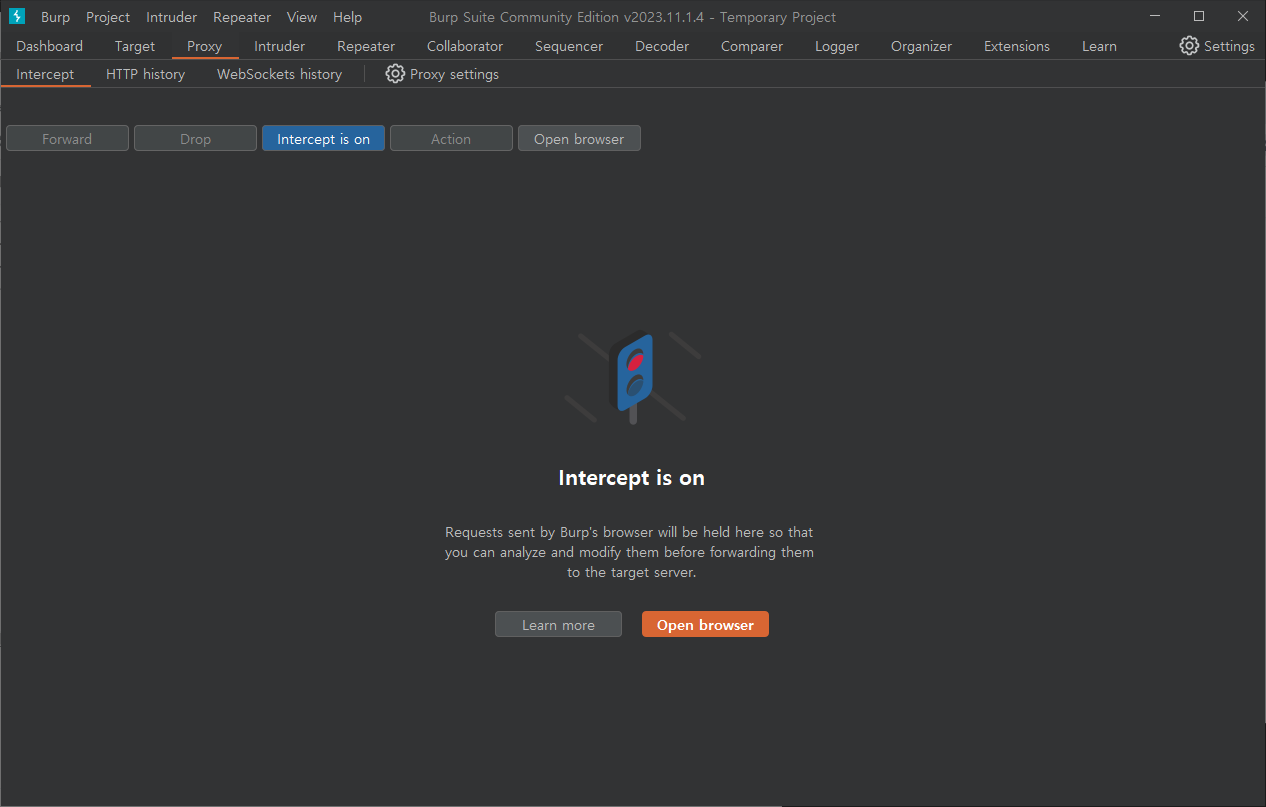Open the Help menu
The height and width of the screenshot is (807, 1266).
tap(347, 17)
